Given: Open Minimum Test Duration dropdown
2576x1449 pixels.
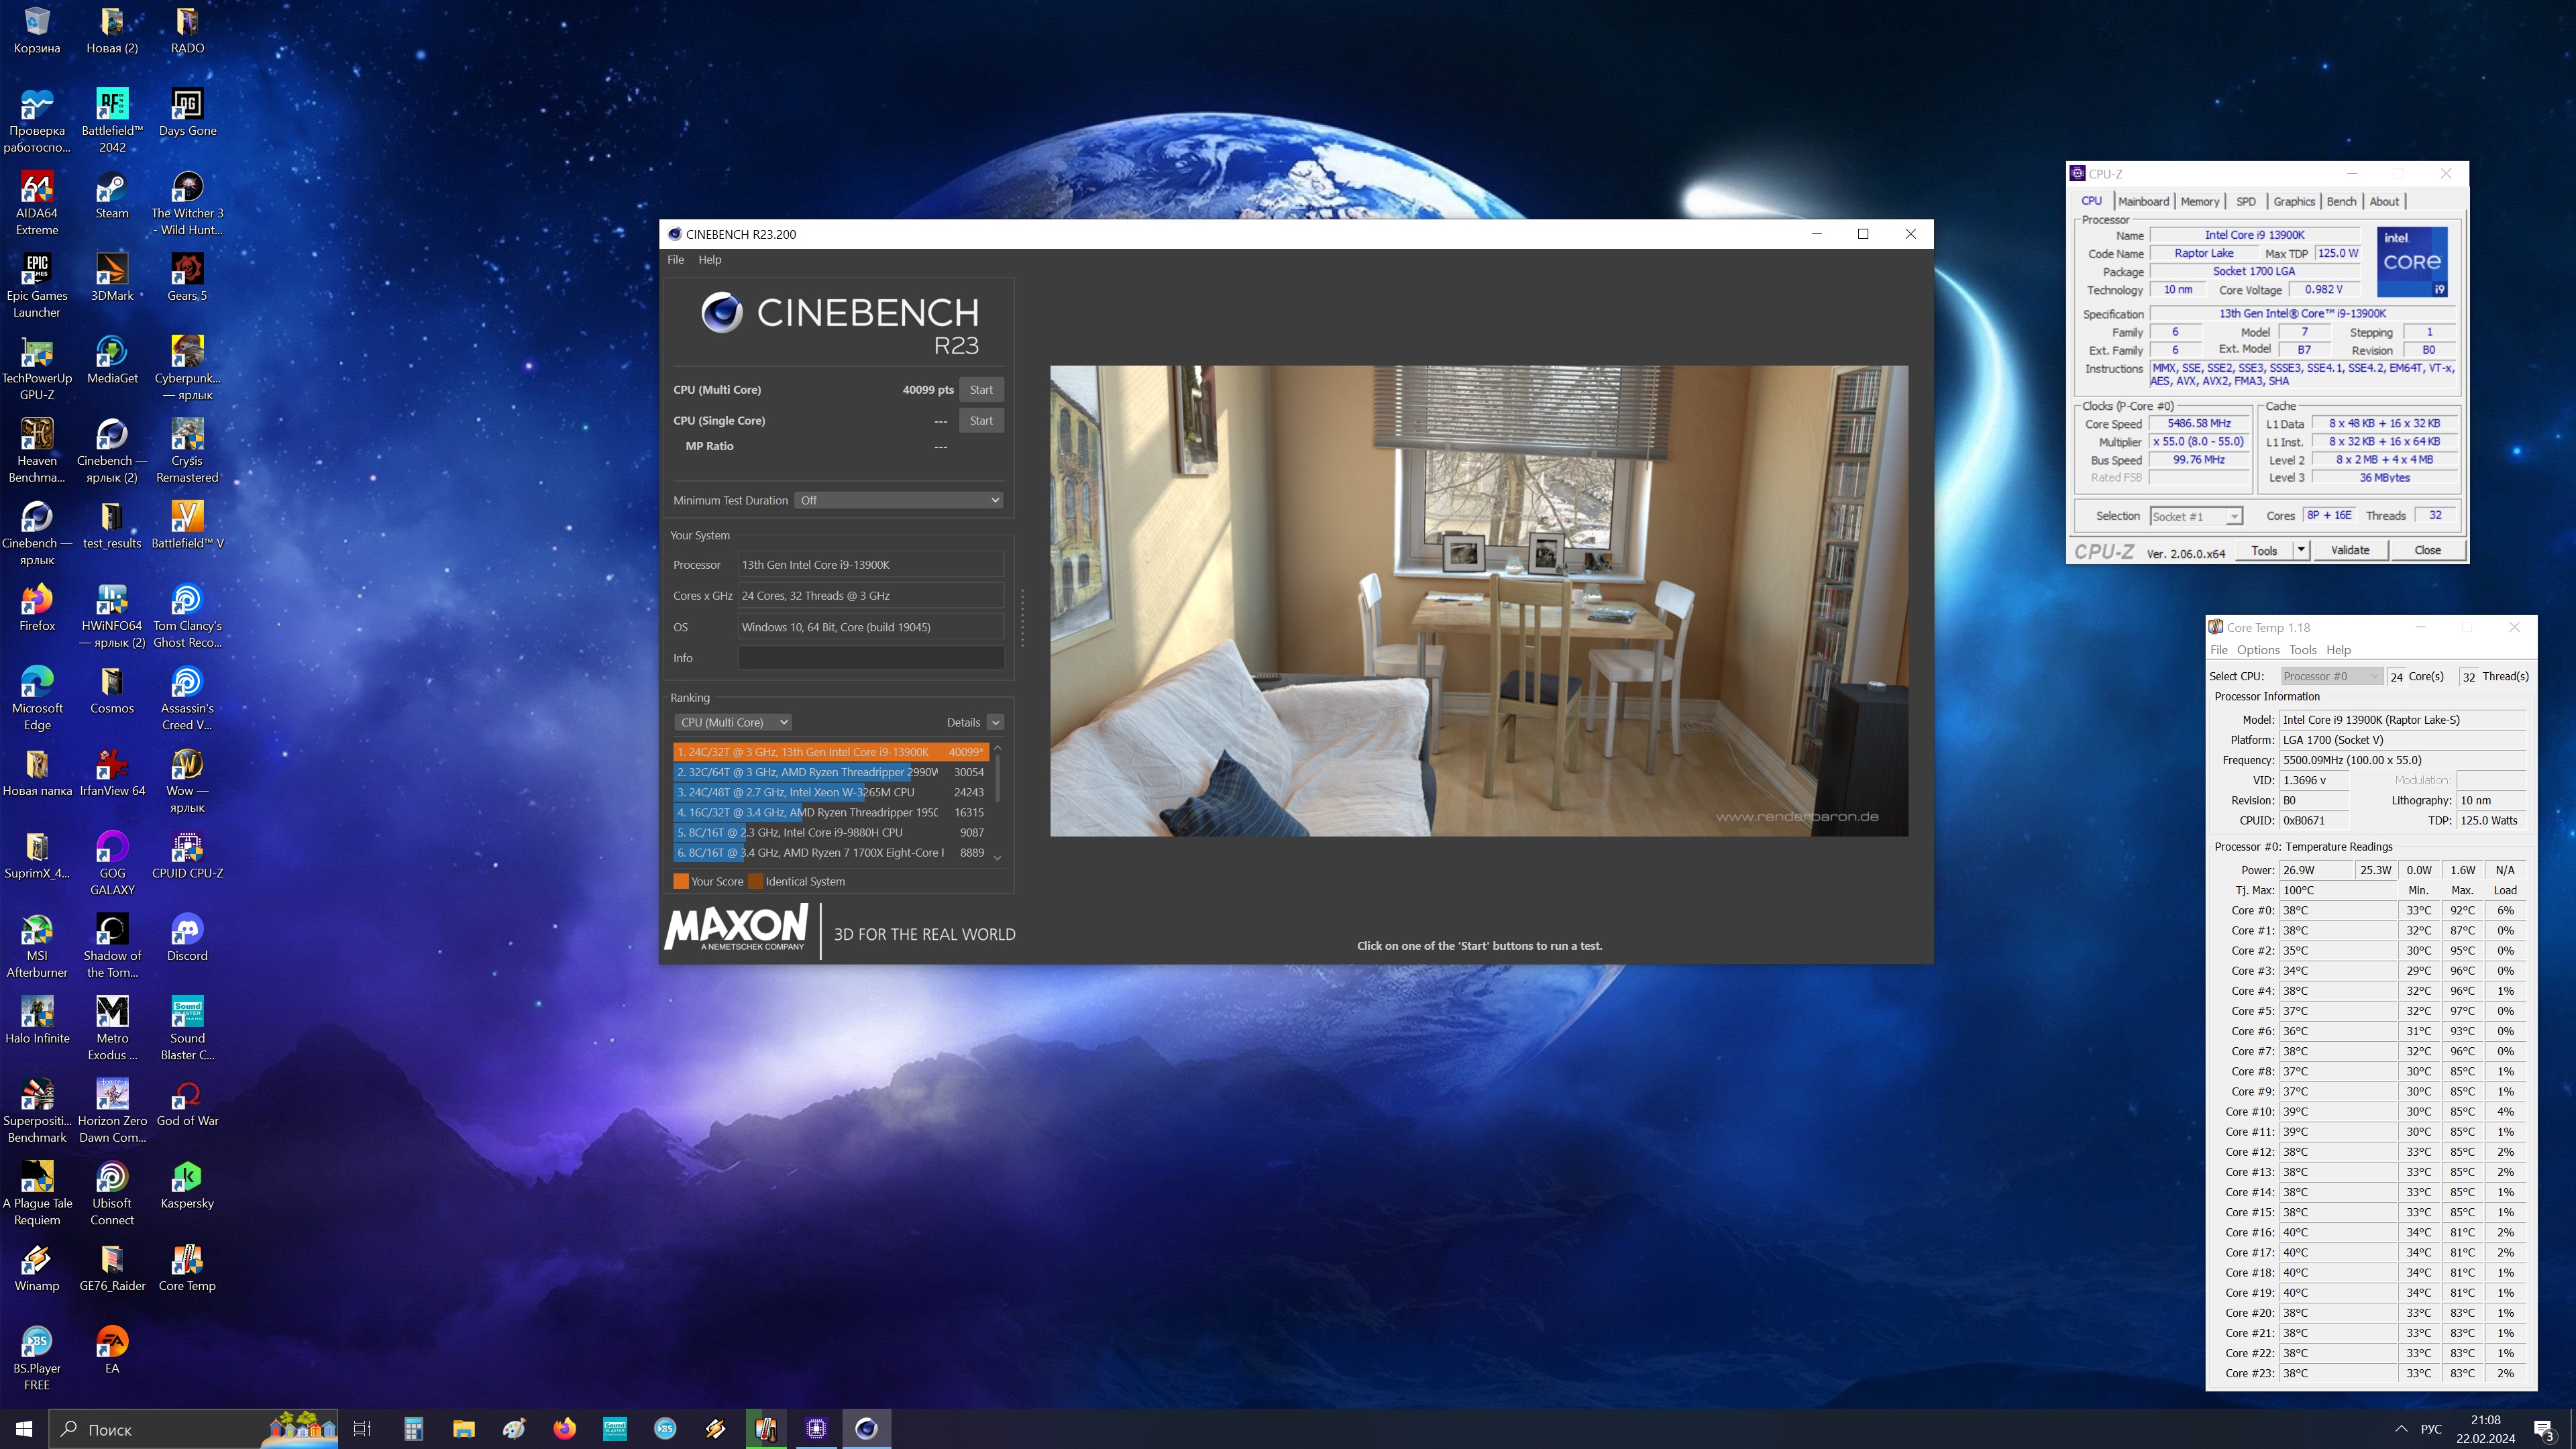Looking at the screenshot, I should [900, 500].
